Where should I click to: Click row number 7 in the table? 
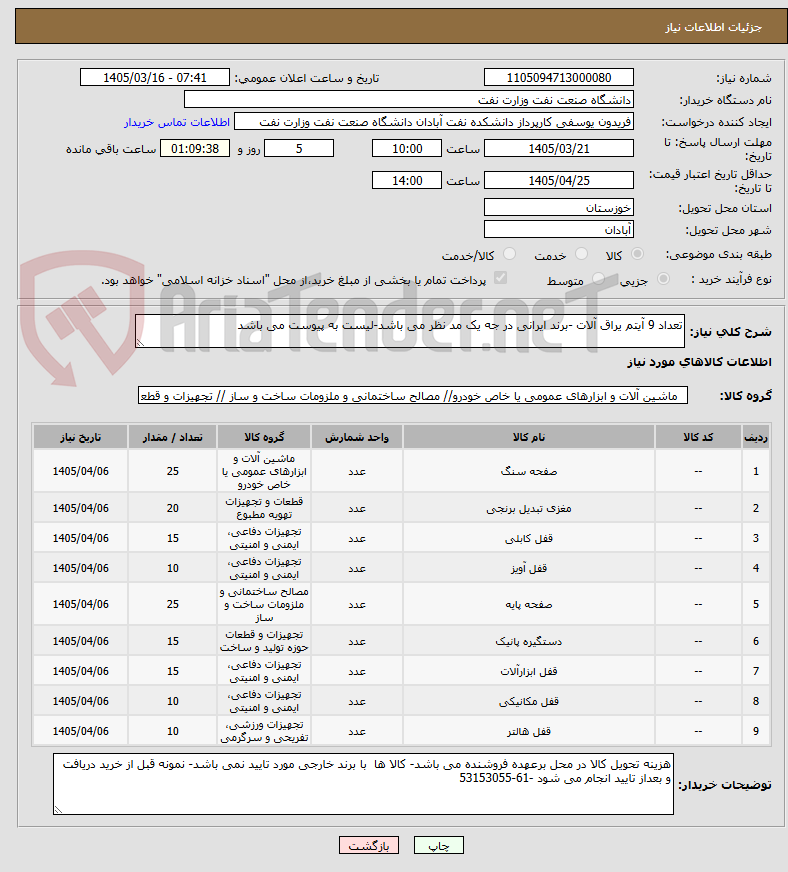[x=756, y=671]
